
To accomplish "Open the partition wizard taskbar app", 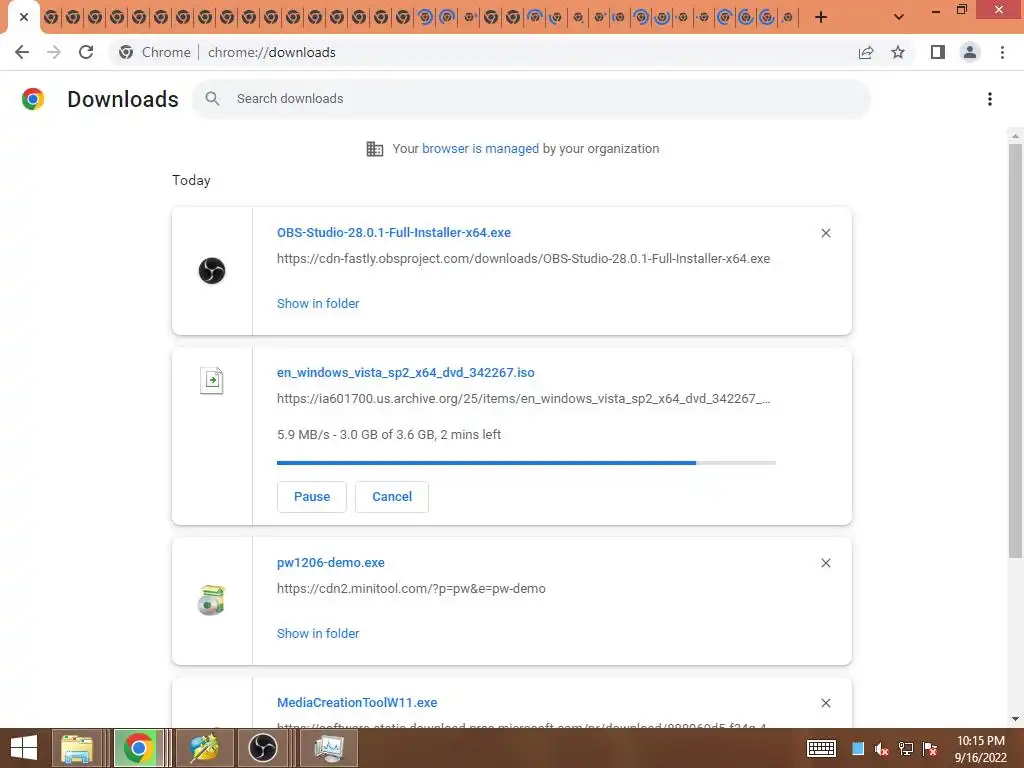I will pyautogui.click(x=204, y=748).
